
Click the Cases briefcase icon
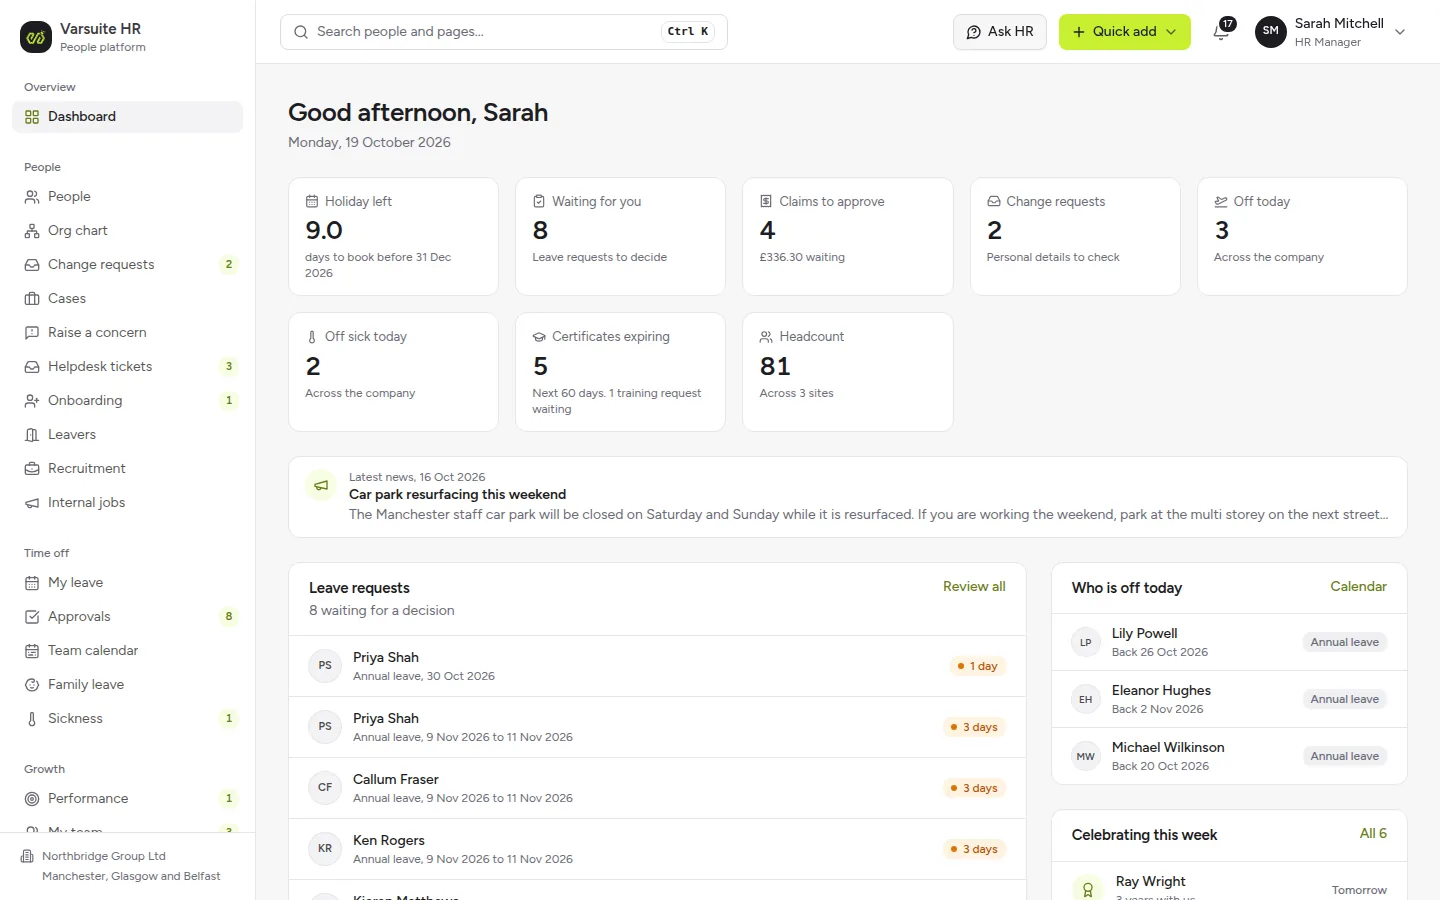click(x=32, y=299)
